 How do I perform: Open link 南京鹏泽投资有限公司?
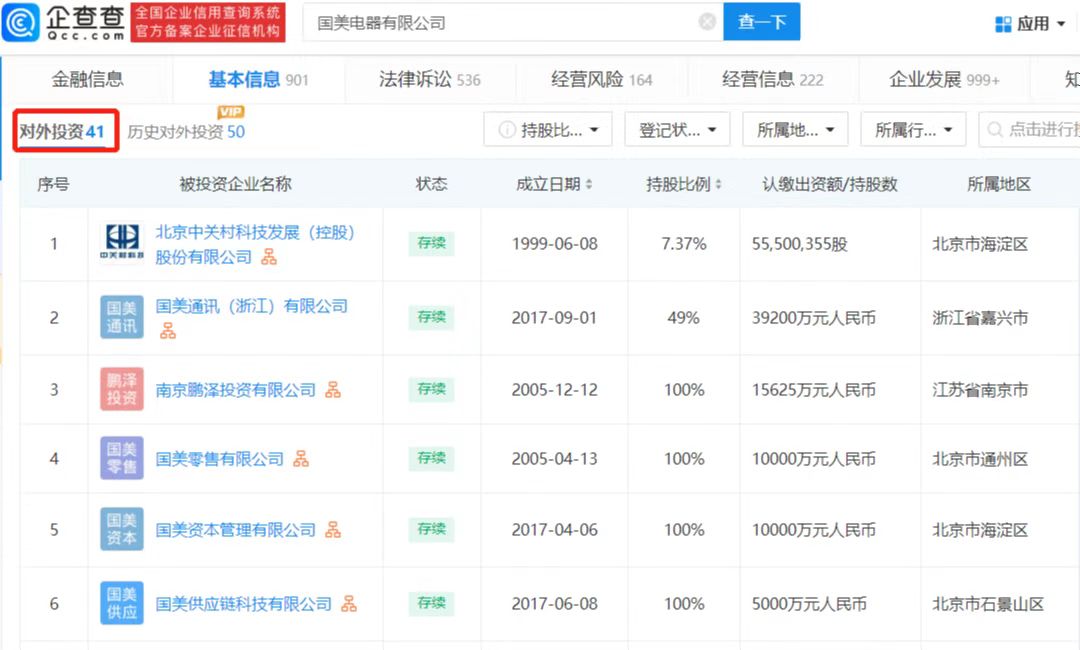[236, 390]
